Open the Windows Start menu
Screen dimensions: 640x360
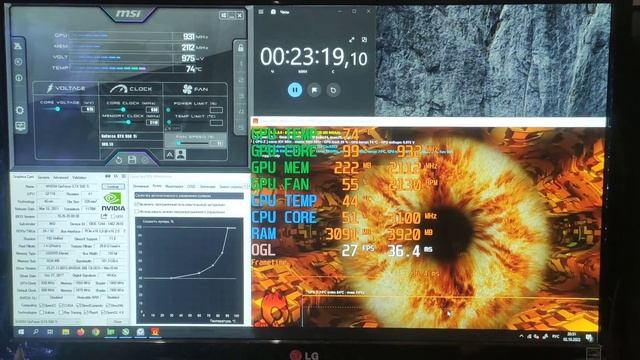click(21, 332)
